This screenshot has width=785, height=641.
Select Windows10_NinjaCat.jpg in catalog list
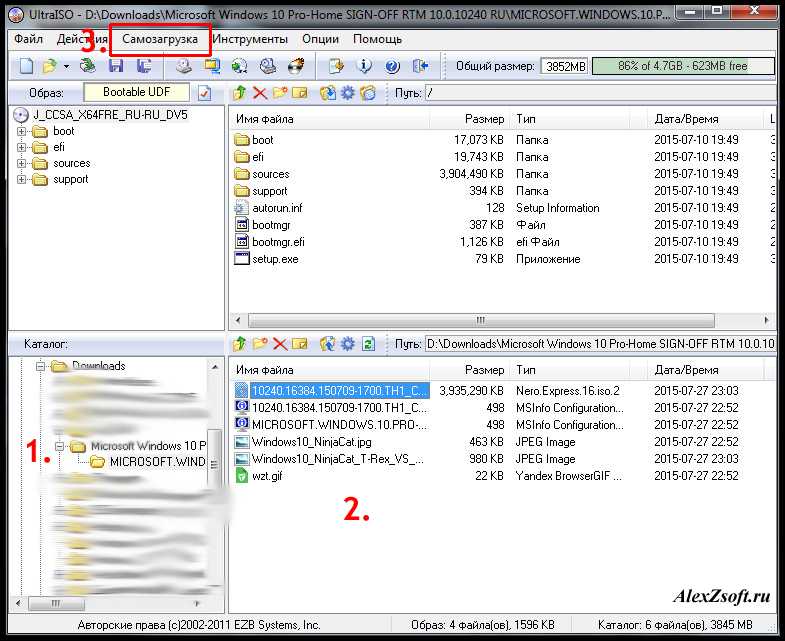pos(311,442)
